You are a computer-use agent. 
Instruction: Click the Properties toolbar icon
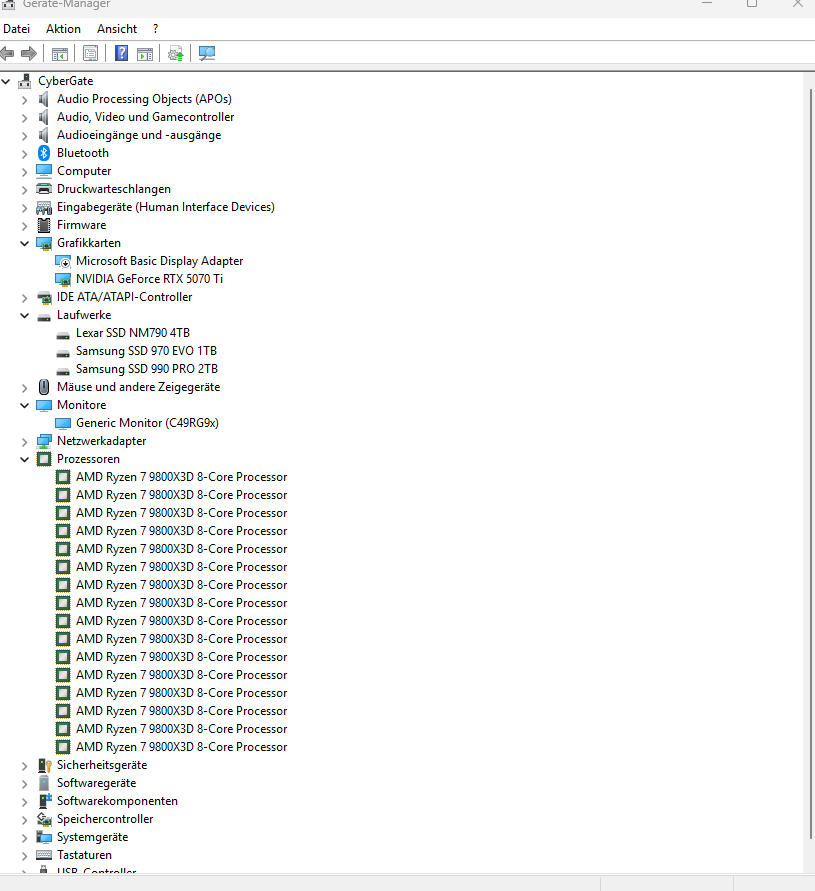pos(90,53)
